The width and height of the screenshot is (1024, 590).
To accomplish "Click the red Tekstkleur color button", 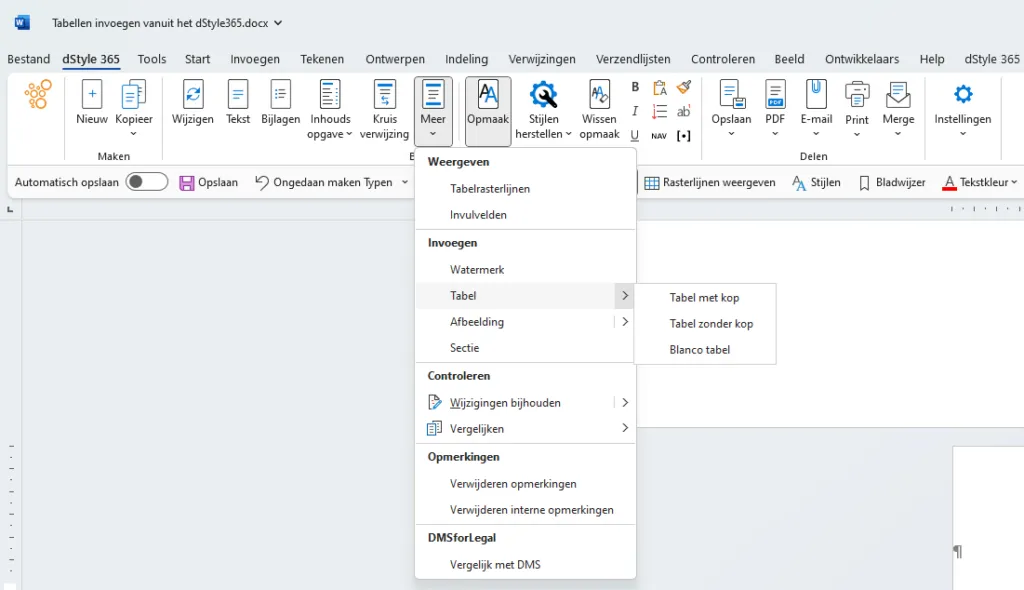I will 949,183.
